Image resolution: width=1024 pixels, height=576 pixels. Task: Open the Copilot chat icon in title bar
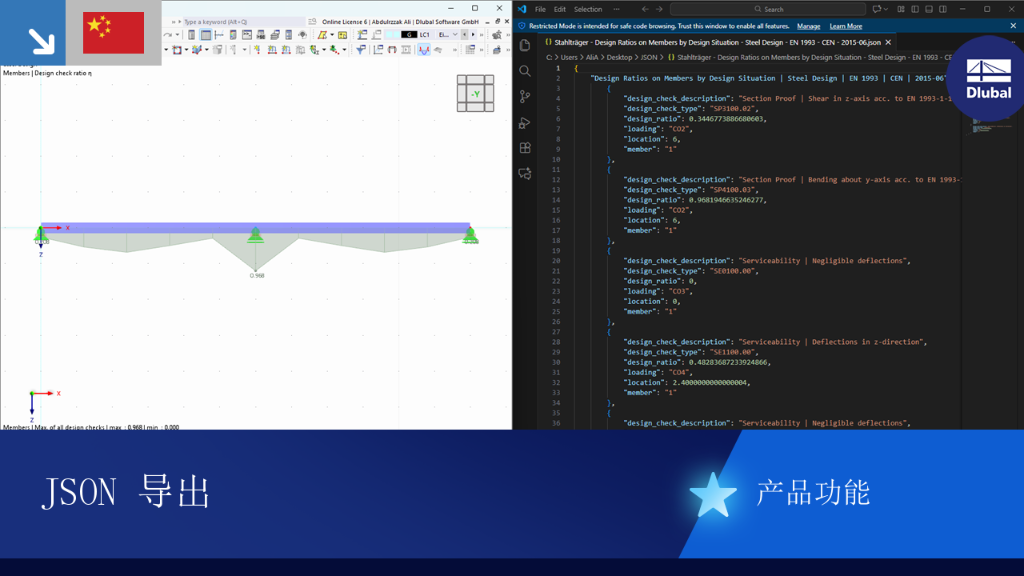point(877,9)
